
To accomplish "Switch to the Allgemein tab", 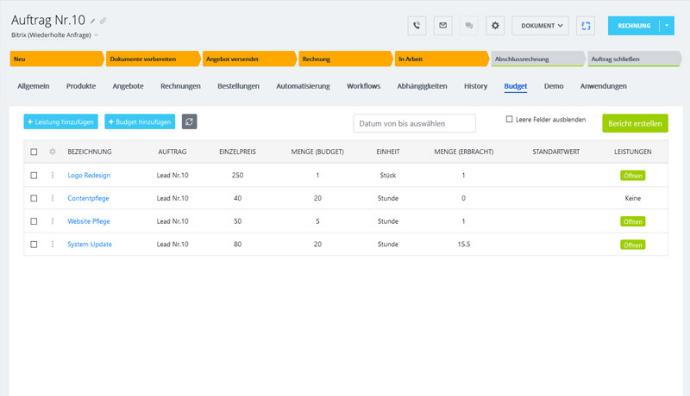I will click(33, 86).
